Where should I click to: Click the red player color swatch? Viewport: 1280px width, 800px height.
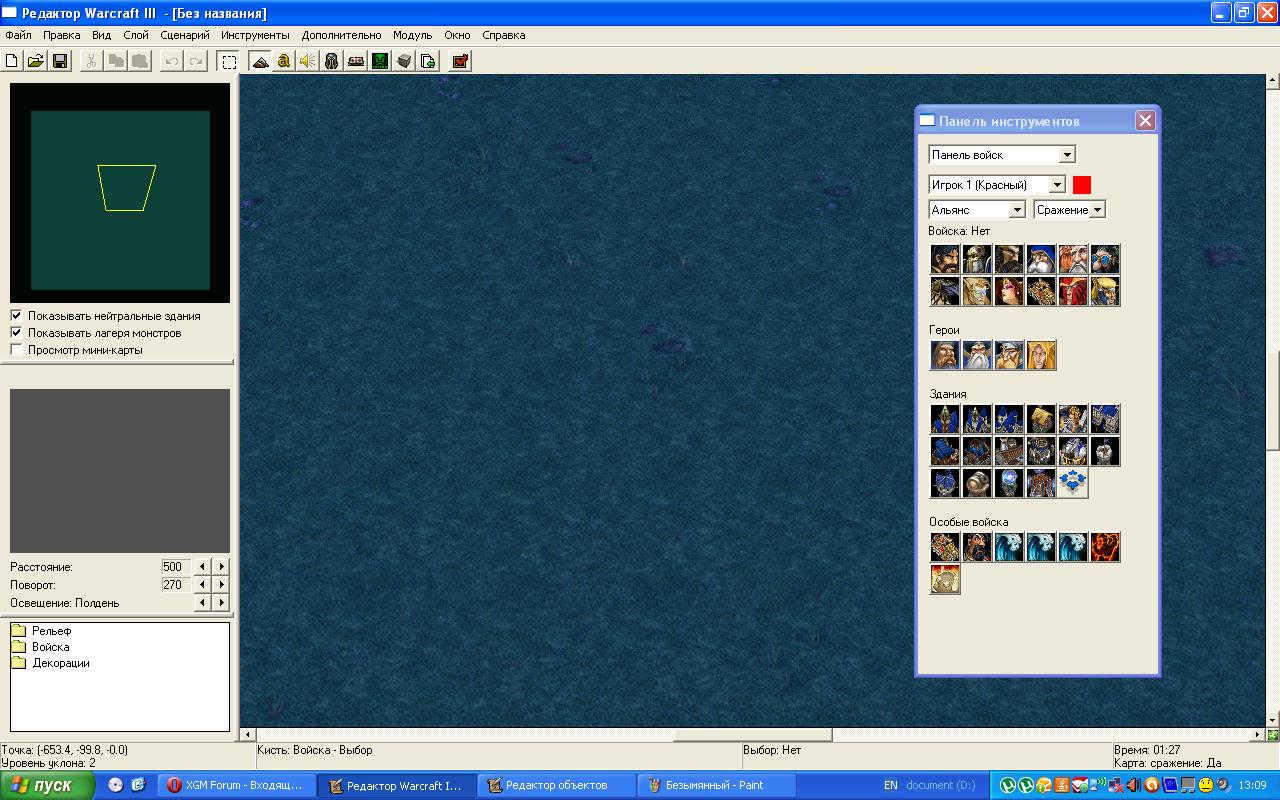coord(1082,185)
